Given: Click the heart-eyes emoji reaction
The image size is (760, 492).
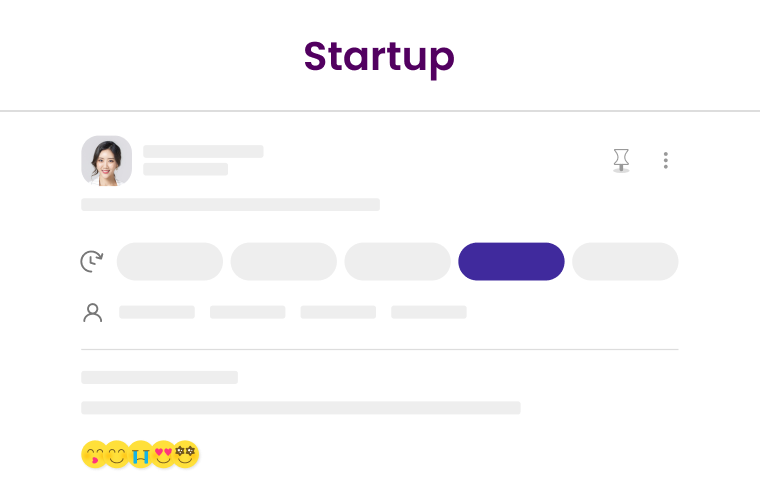Looking at the screenshot, I should tap(163, 454).
